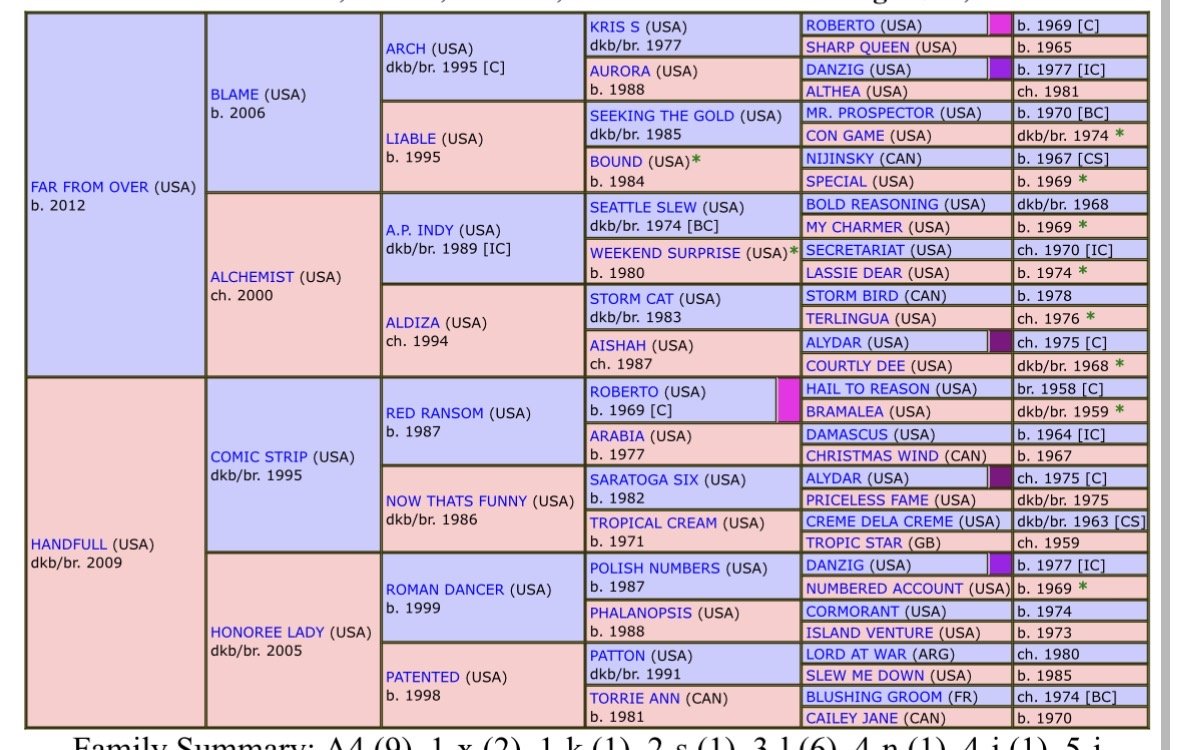Click the TERLINGUA link
1179x750 pixels.
(847, 319)
